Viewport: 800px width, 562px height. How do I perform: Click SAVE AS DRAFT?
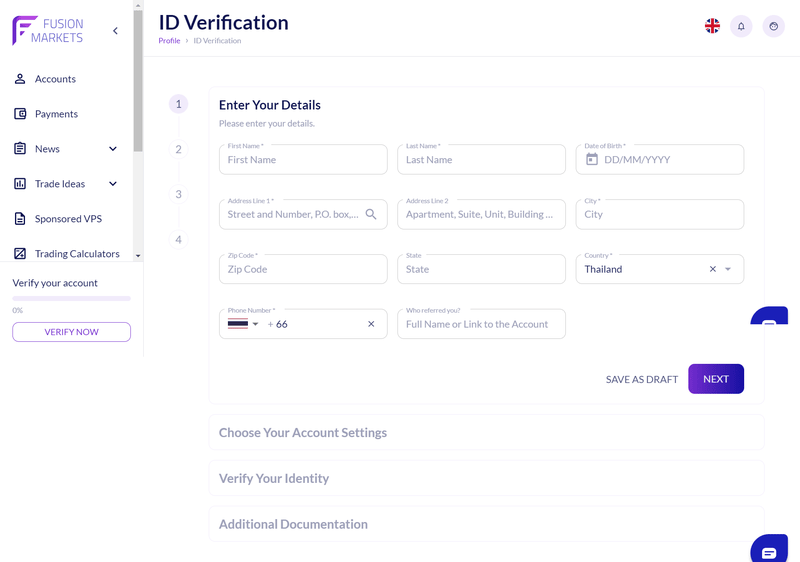coord(642,379)
